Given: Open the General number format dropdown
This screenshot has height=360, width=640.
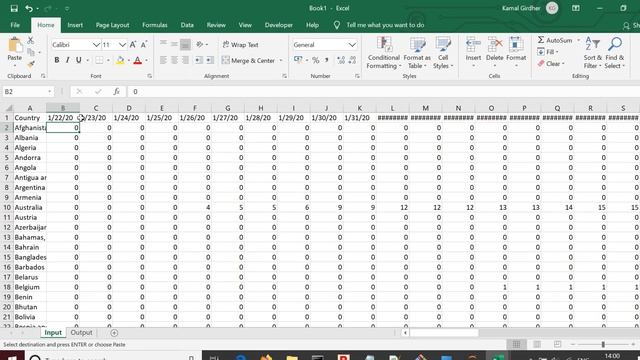Looking at the screenshot, I should pyautogui.click(x=352, y=44).
